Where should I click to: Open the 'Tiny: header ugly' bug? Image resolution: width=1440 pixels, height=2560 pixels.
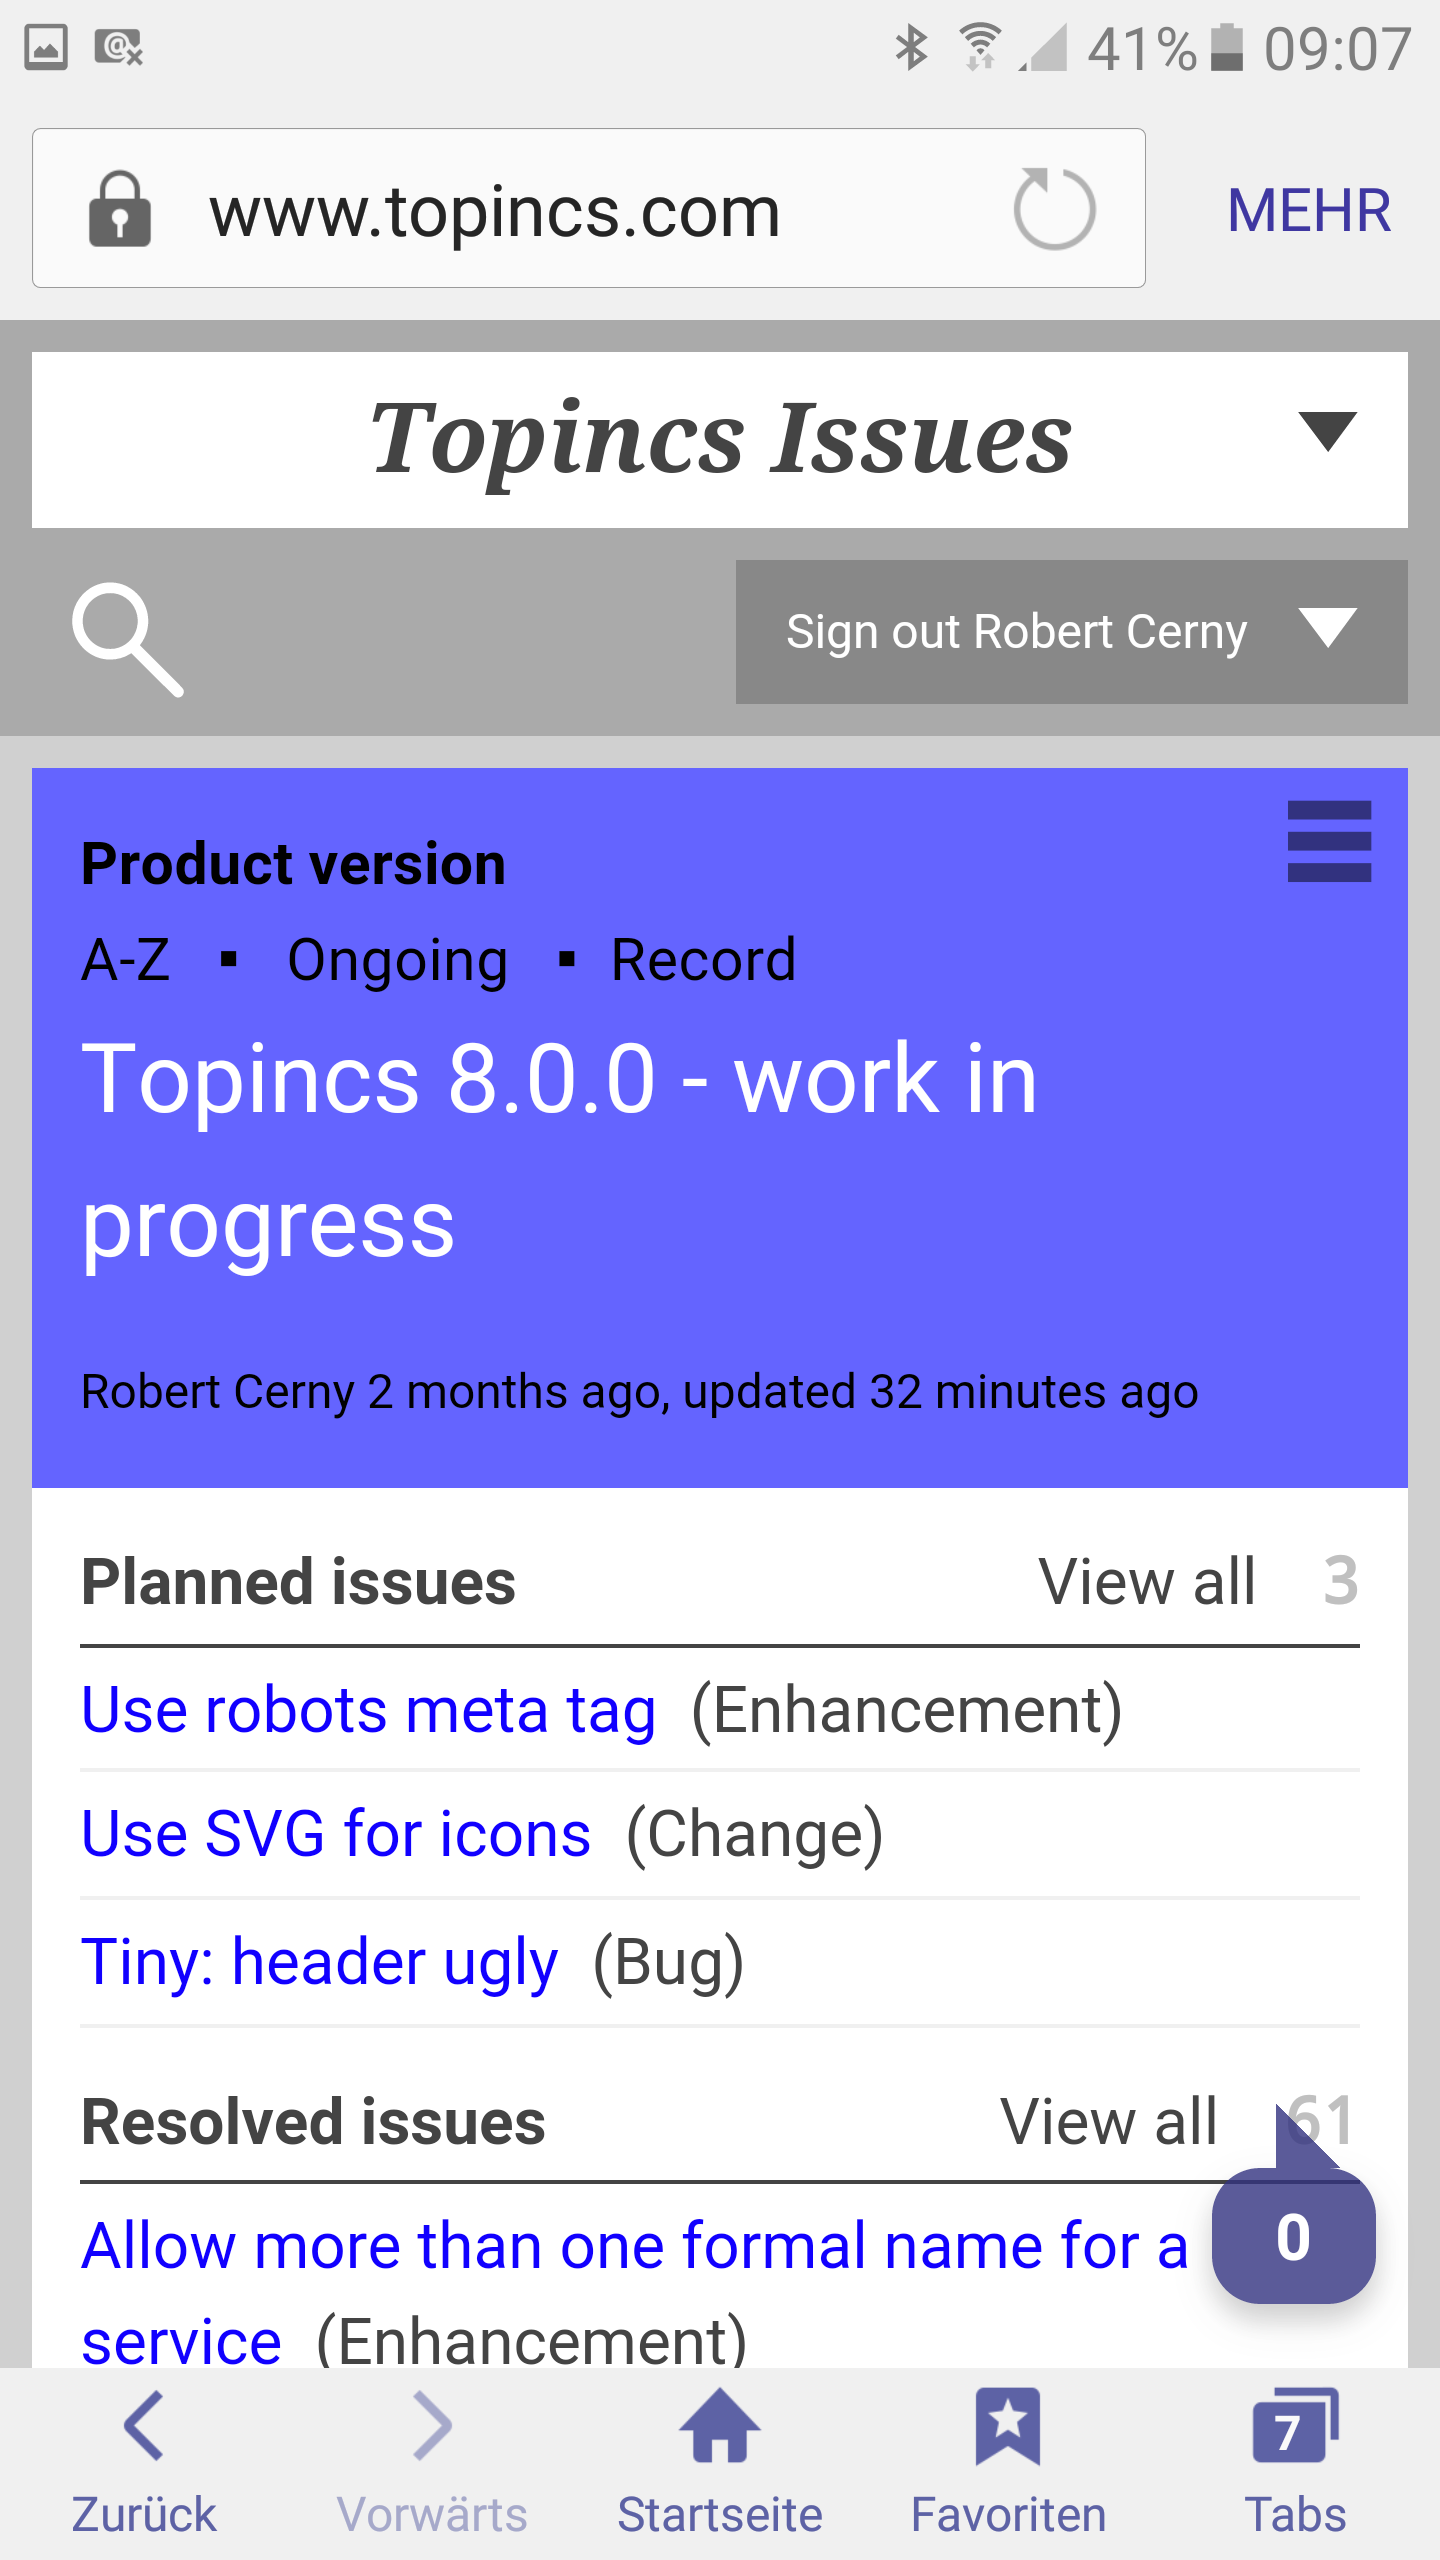click(319, 1962)
